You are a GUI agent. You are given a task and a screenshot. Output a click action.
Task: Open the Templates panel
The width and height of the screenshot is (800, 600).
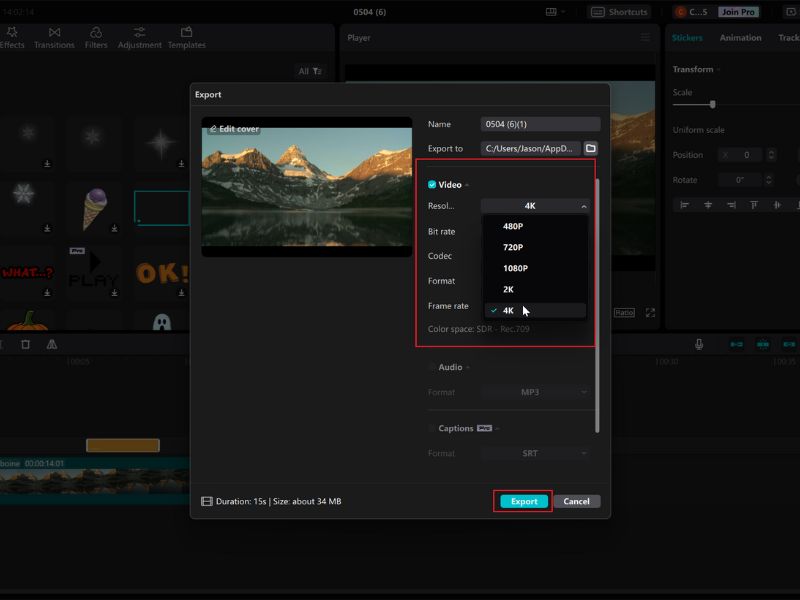(187, 38)
